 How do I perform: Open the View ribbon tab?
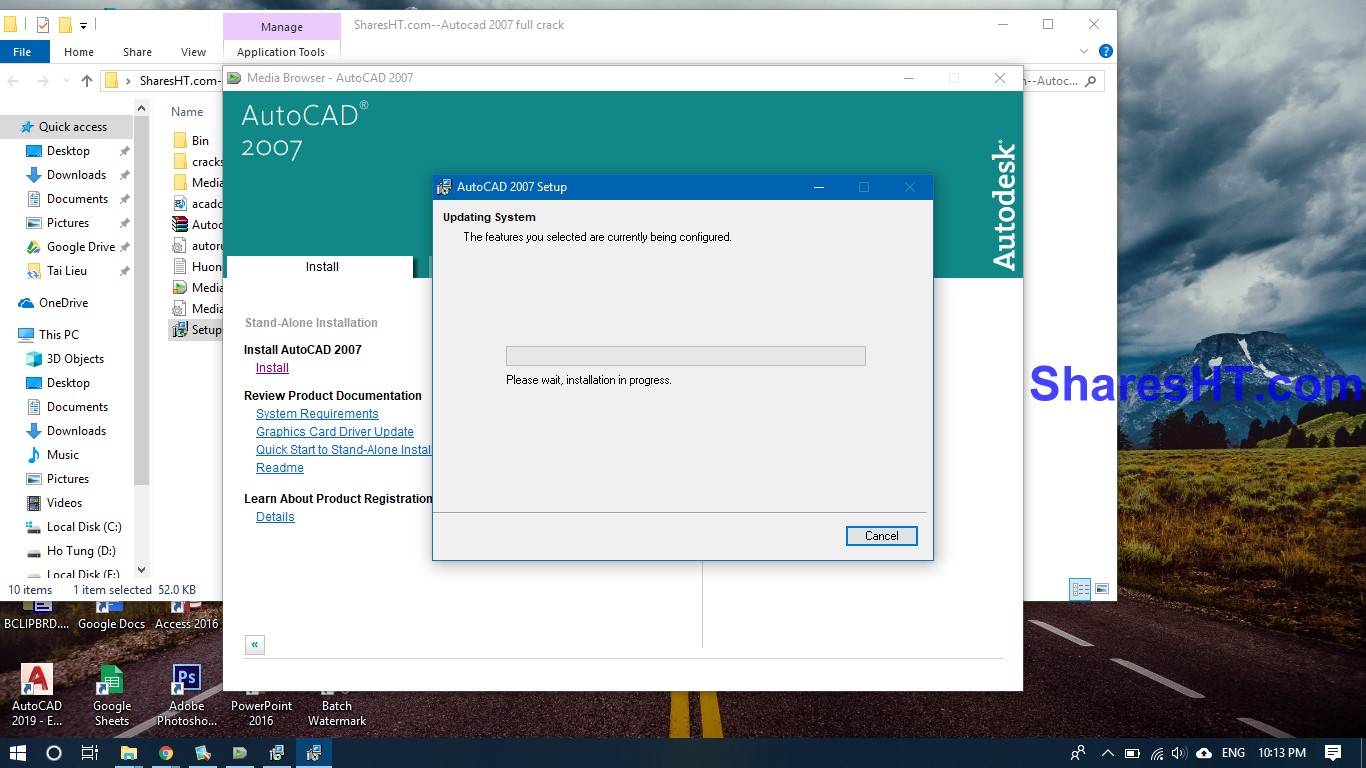[193, 52]
